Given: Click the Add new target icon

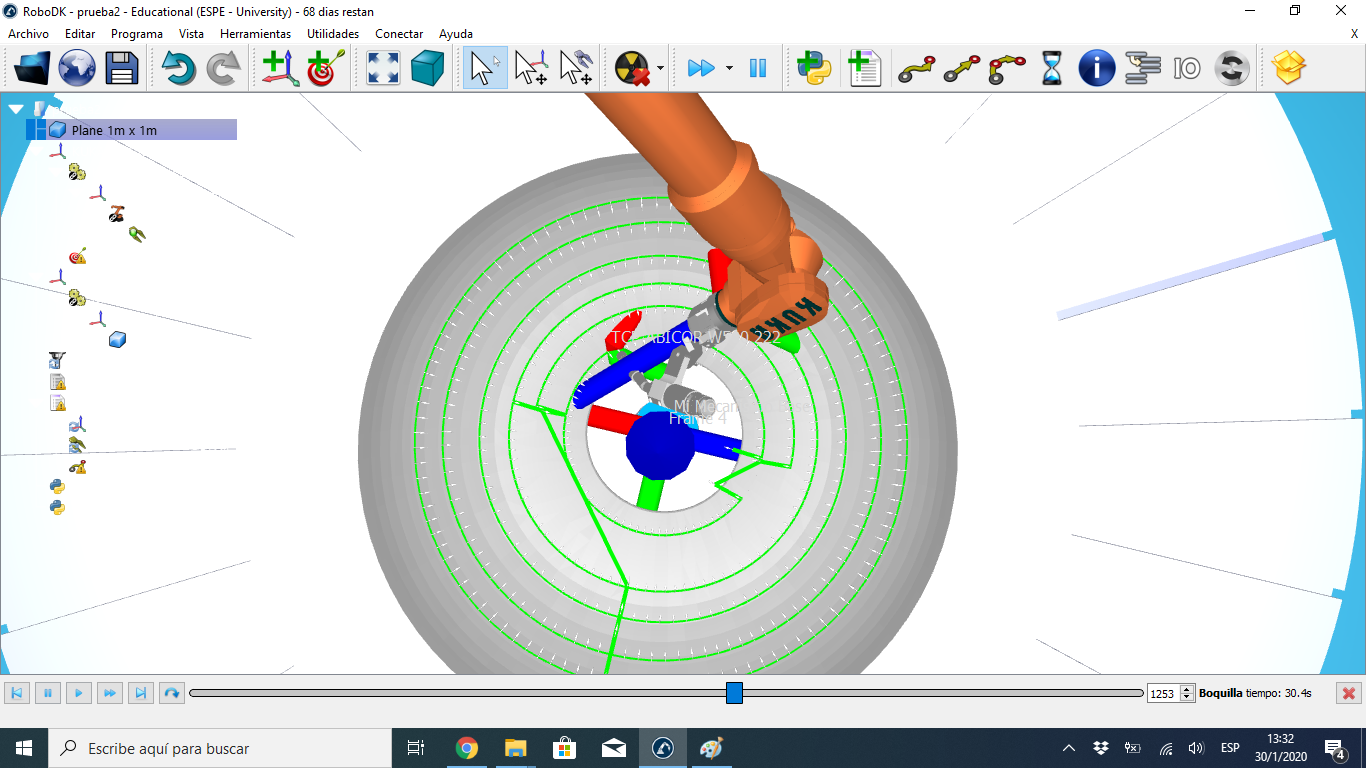Looking at the screenshot, I should point(325,68).
